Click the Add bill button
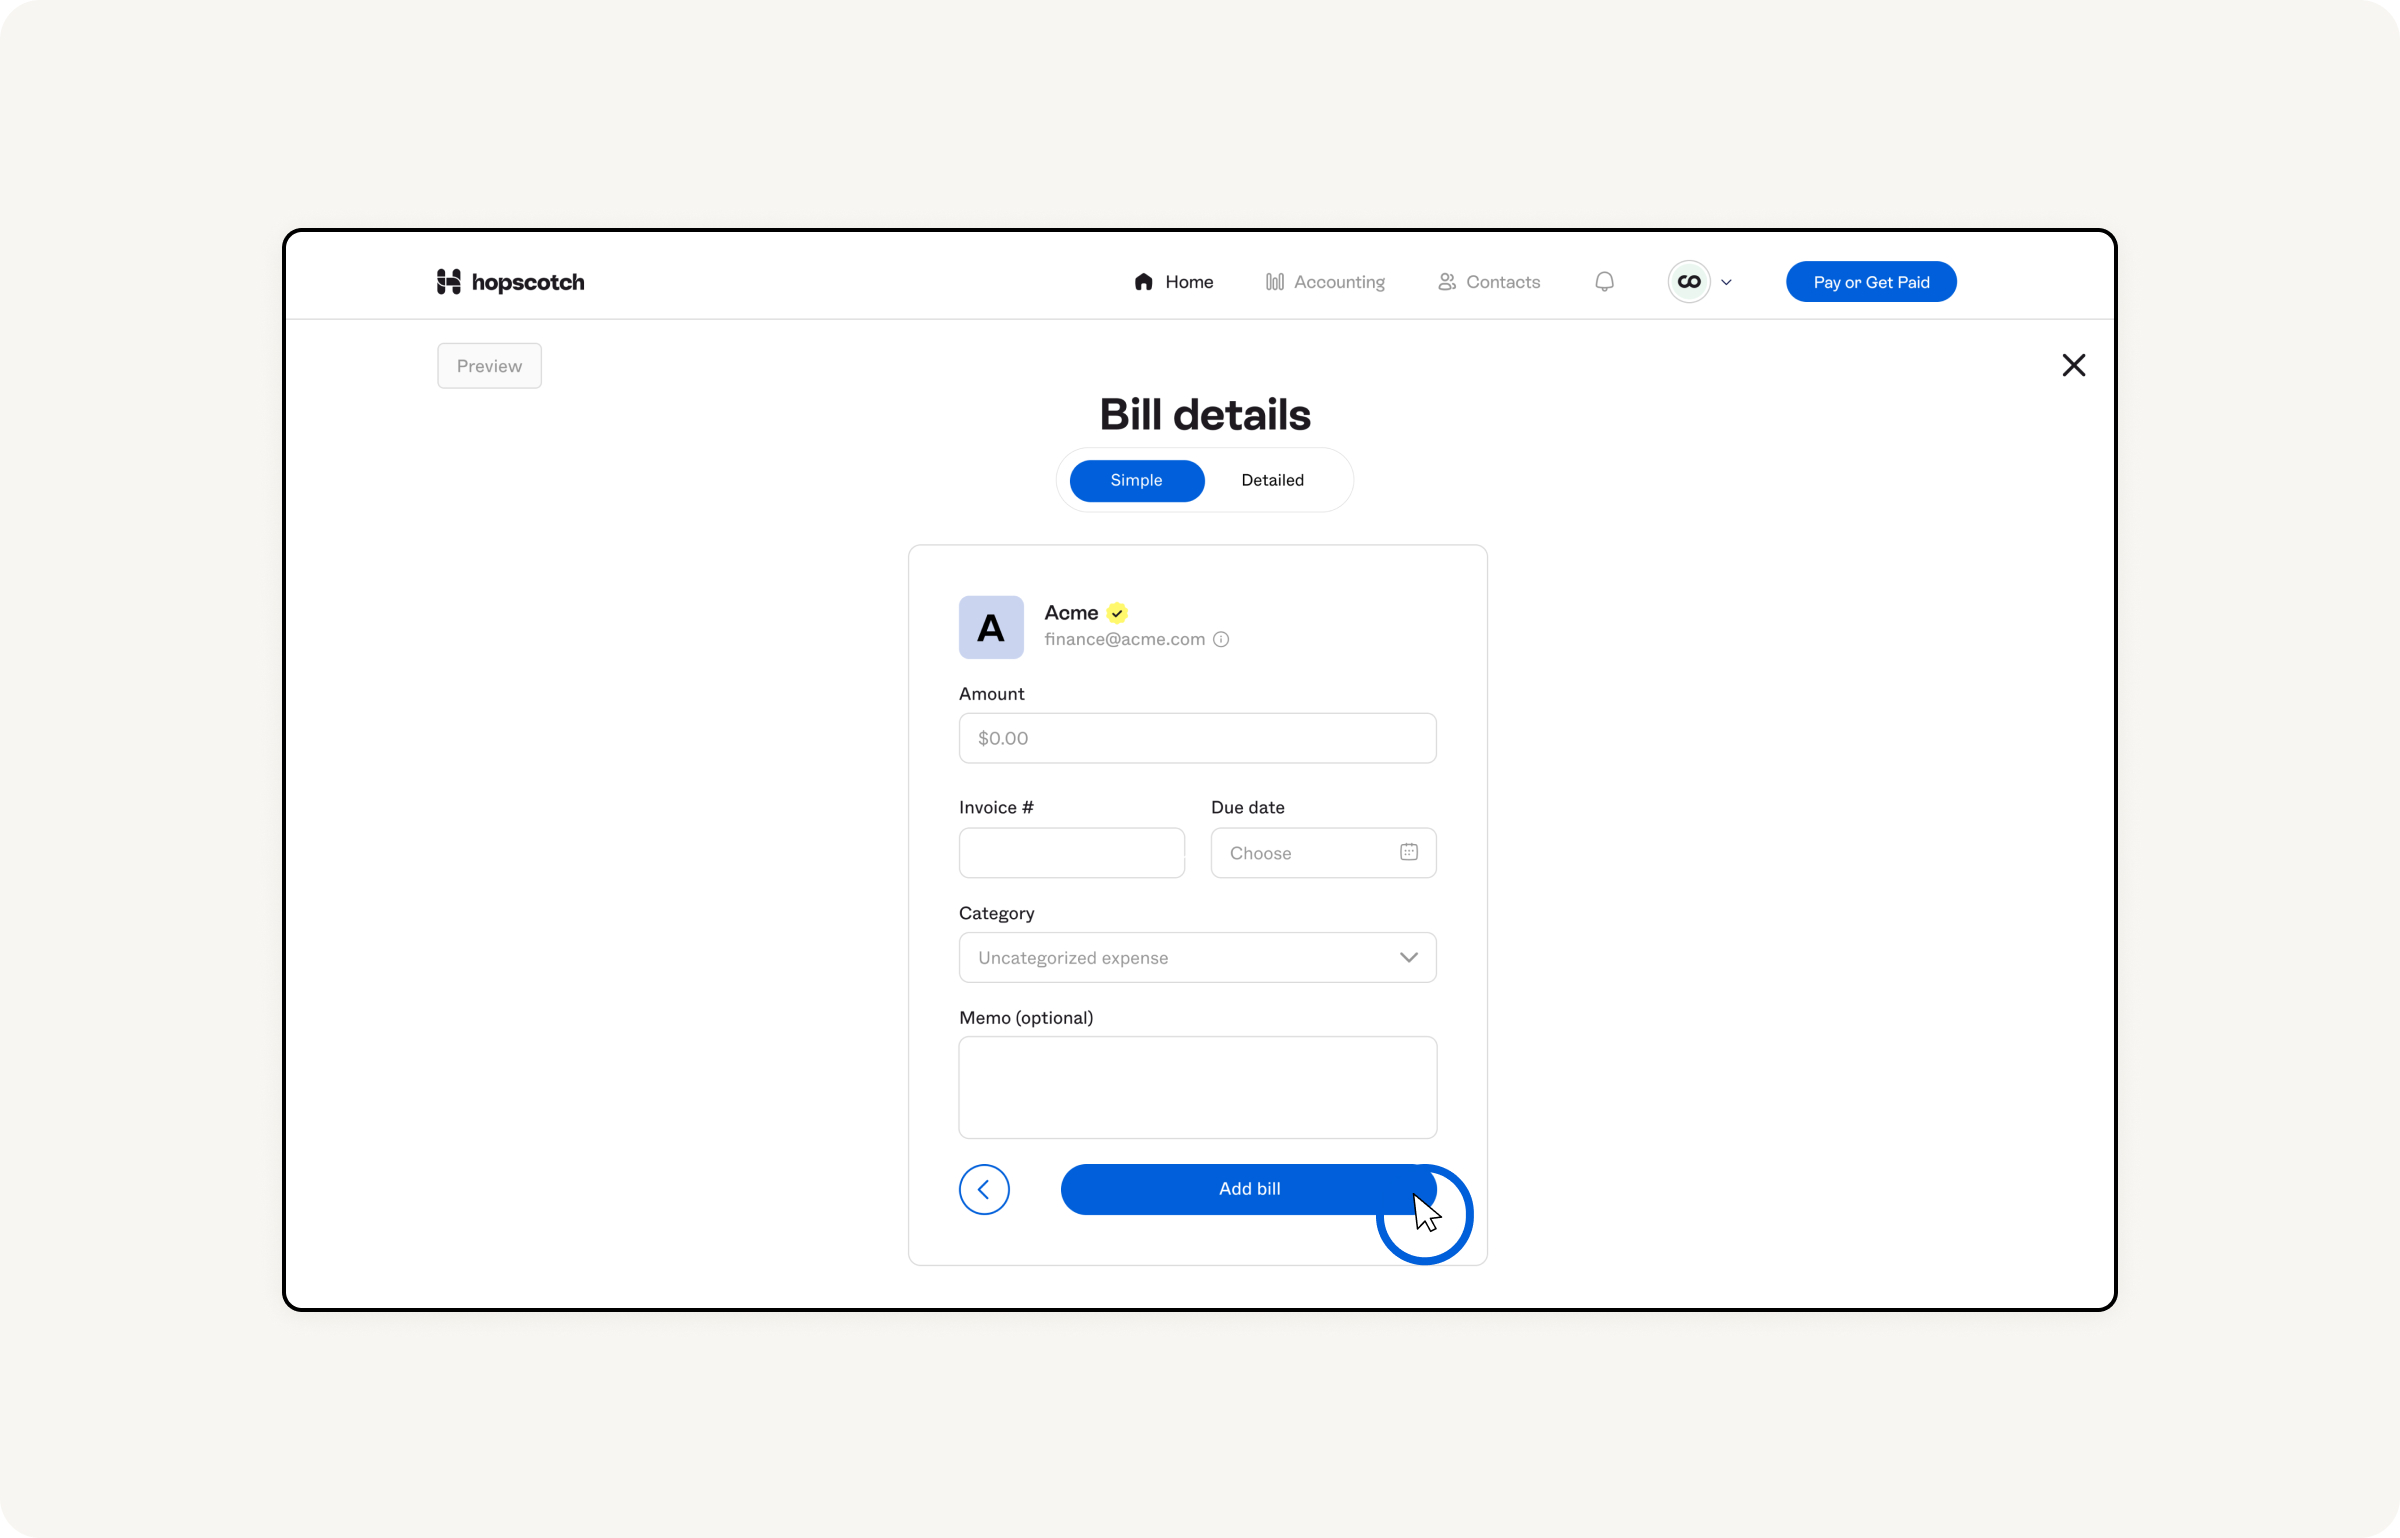The width and height of the screenshot is (2400, 1538). [1249, 1188]
